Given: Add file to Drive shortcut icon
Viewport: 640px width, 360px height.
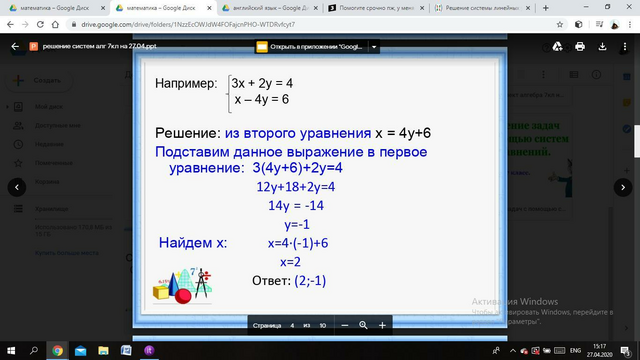Looking at the screenshot, I should (x=557, y=47).
